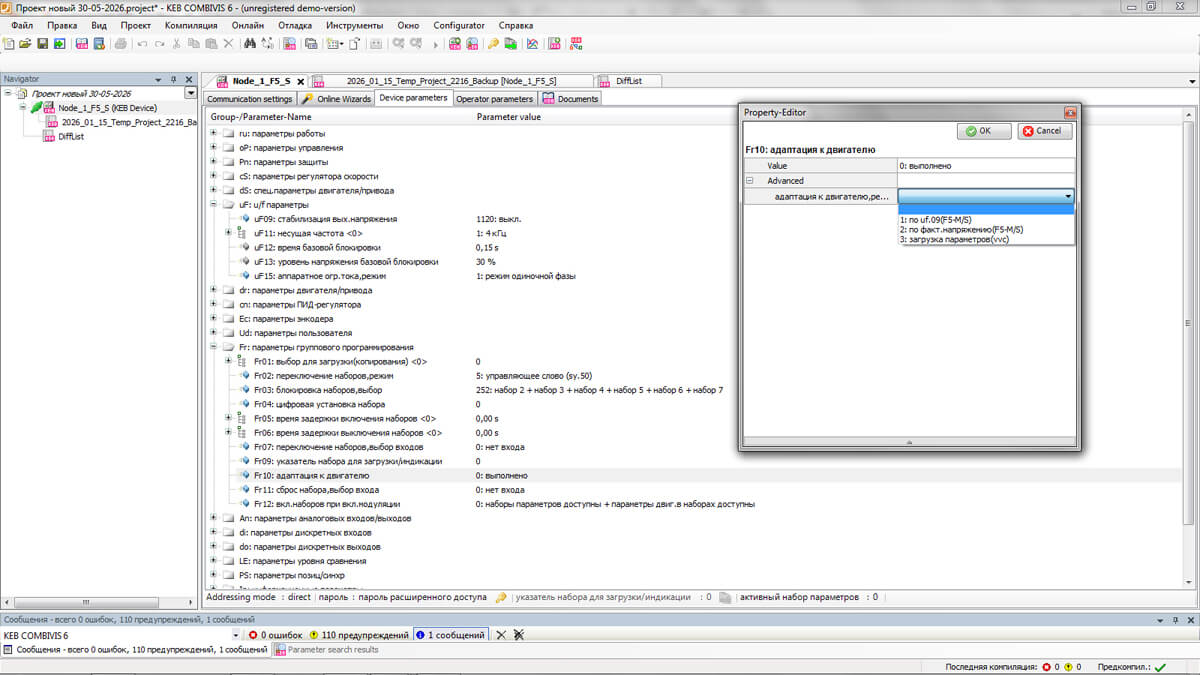
Task: Choose option 3: загрузка параметров(vvc)
Action: click(x=986, y=239)
